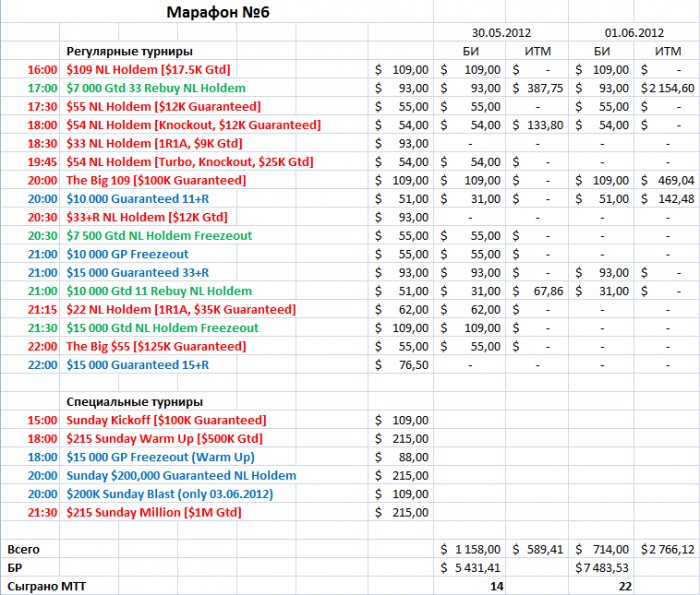Viewport: 700px width, 595px height.
Task: Select the "БИ" header under 30.05.2012
Action: (x=471, y=51)
